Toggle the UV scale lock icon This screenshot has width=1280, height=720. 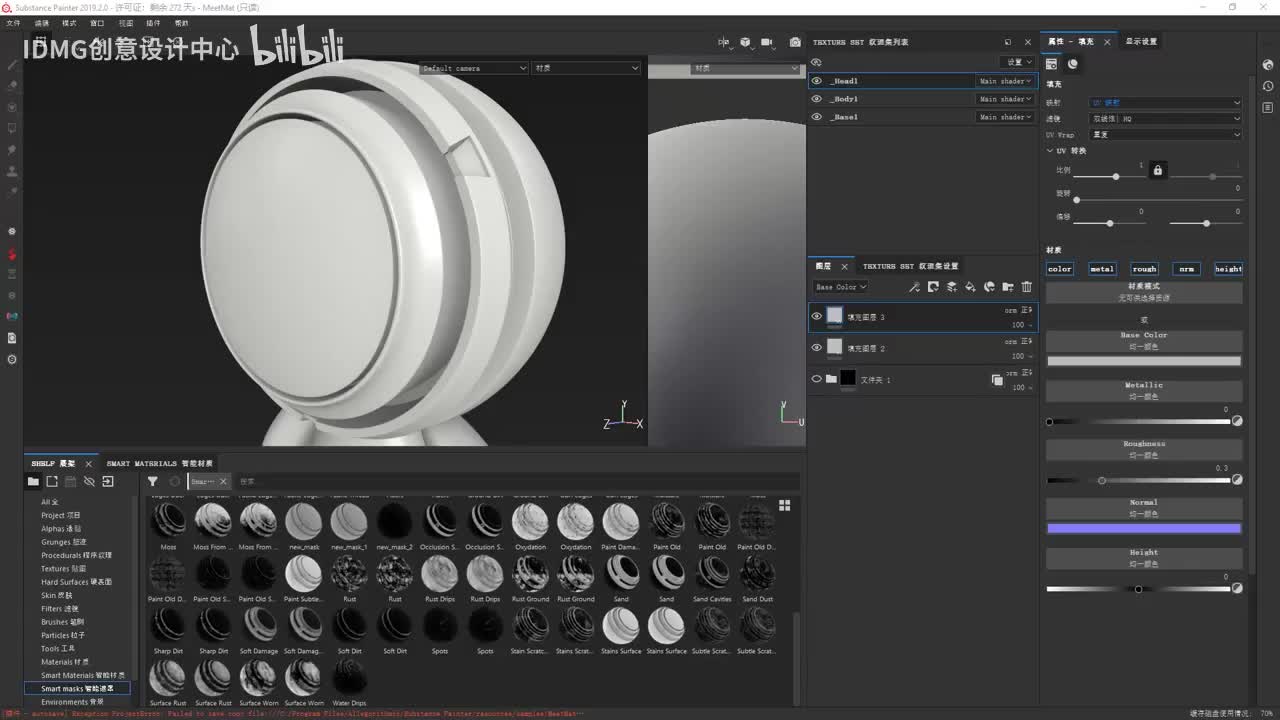(1158, 170)
